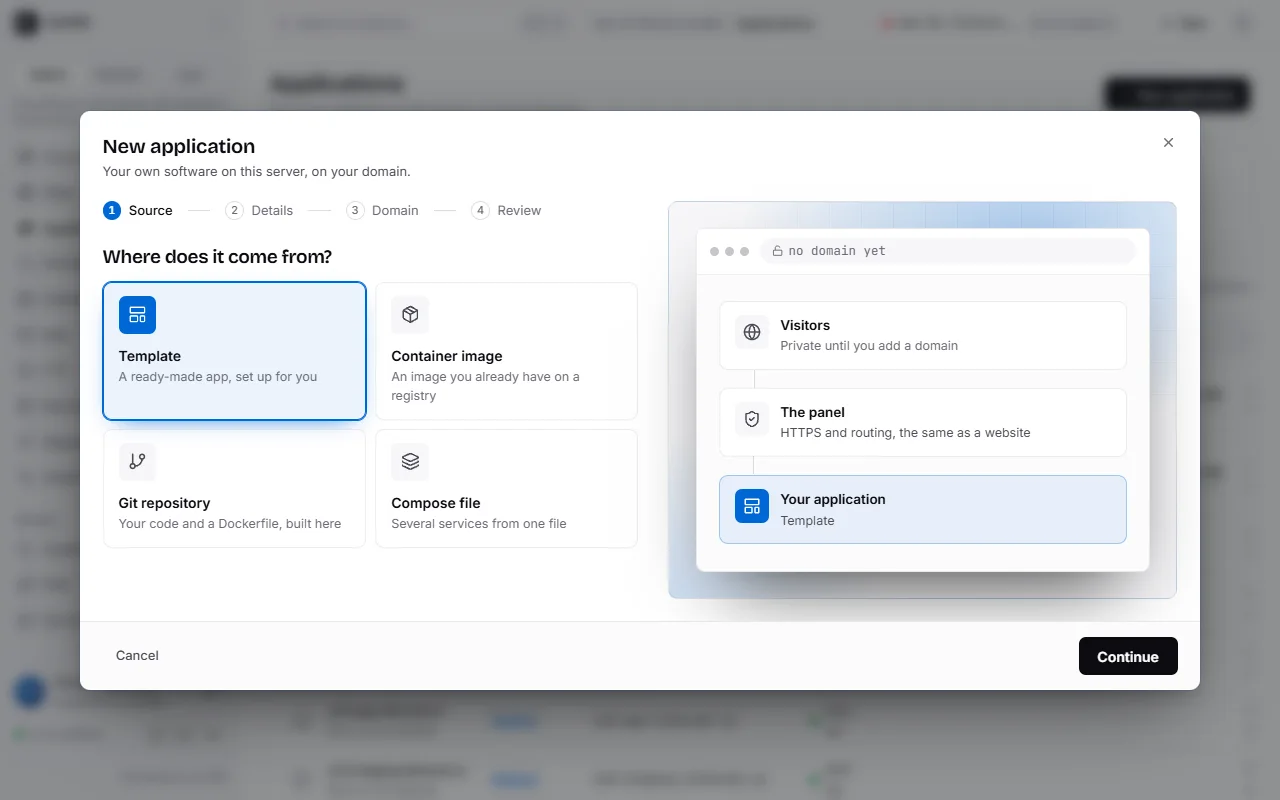The width and height of the screenshot is (1280, 800).
Task: Click the Git repository branch icon
Action: (x=137, y=461)
